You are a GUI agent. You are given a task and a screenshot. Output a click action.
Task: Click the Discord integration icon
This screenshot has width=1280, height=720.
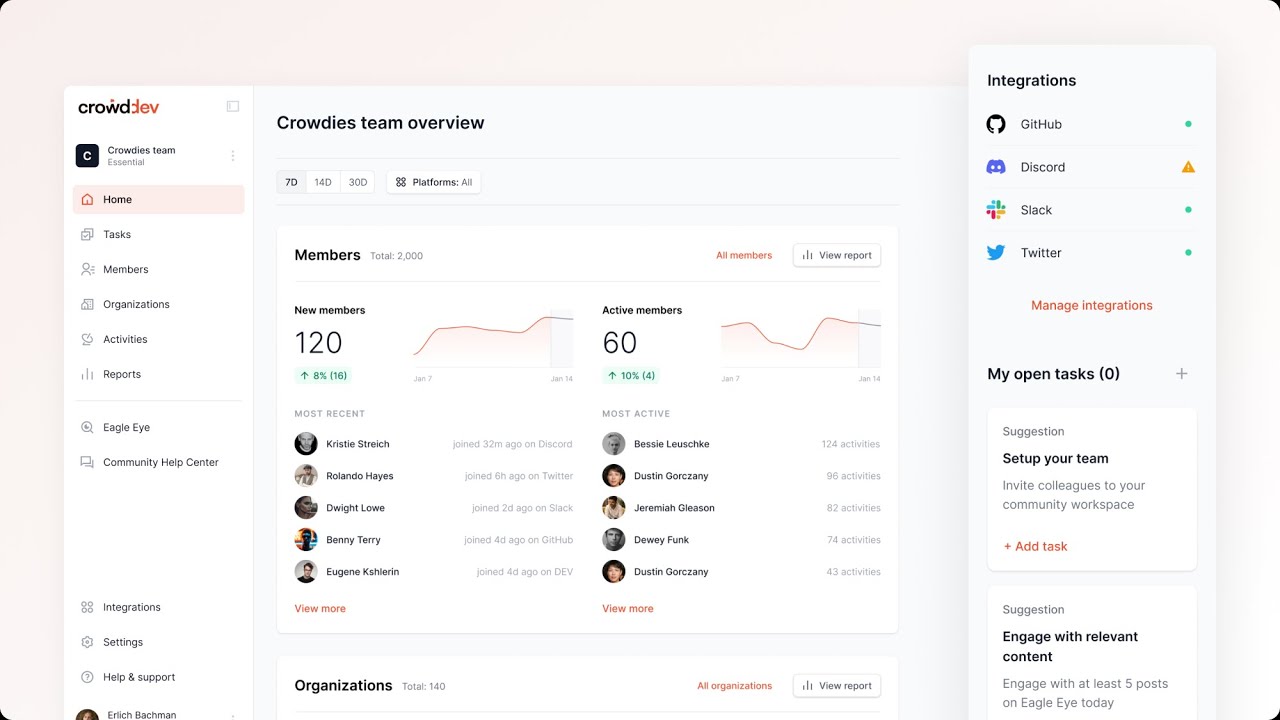point(996,167)
